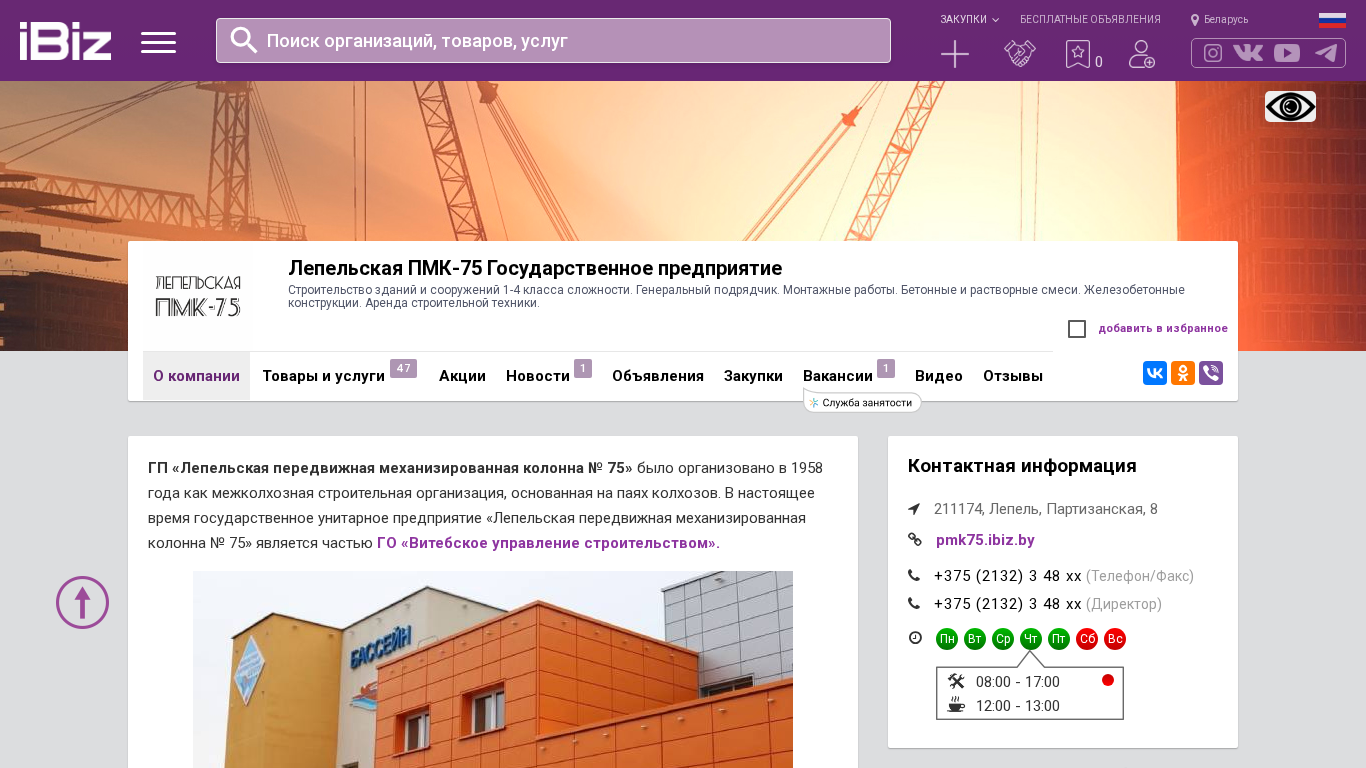1366x768 pixels.
Task: Click the organization search input field
Action: pos(553,40)
